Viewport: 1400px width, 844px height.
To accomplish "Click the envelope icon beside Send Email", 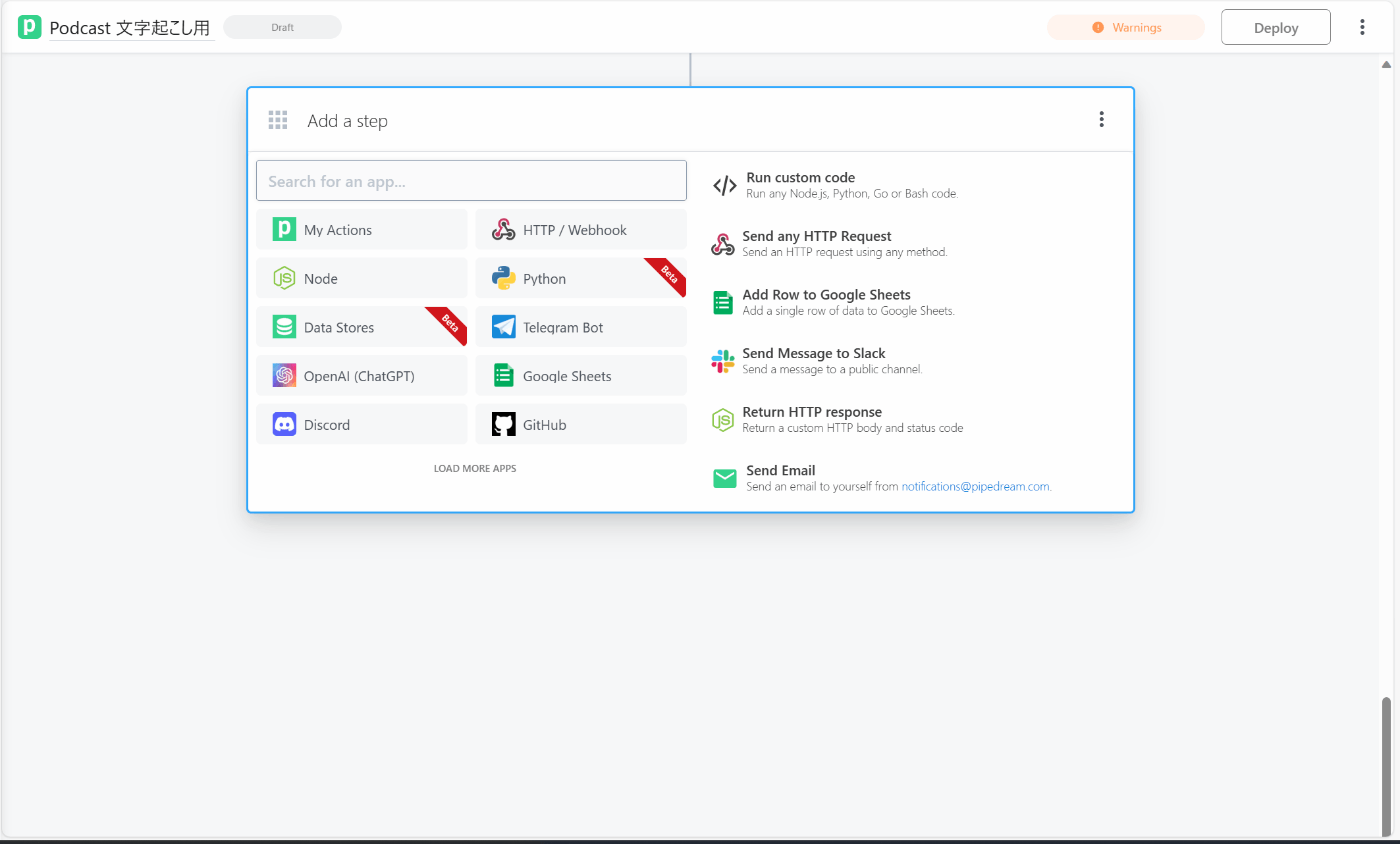I will pos(725,478).
